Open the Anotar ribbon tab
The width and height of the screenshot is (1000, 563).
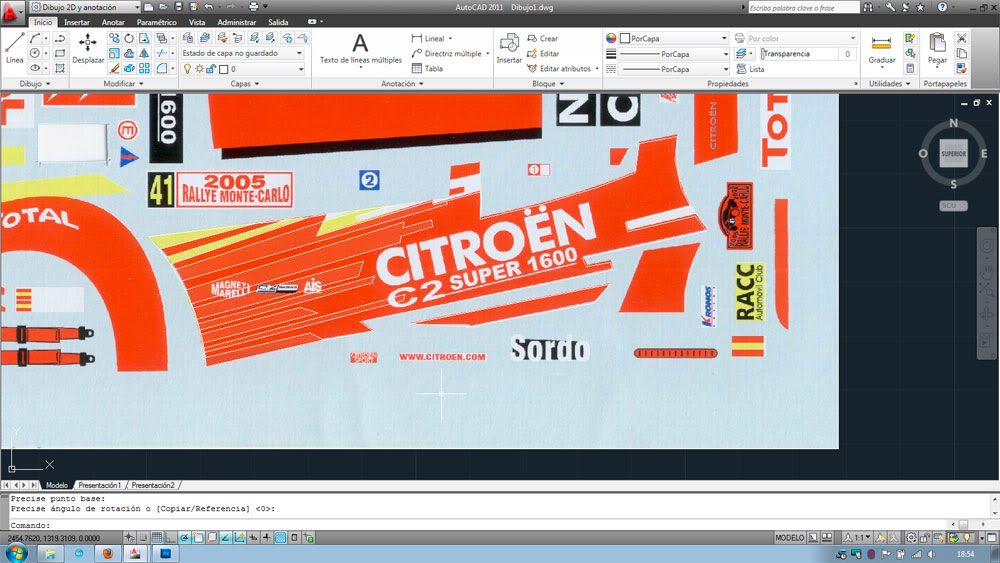click(113, 22)
